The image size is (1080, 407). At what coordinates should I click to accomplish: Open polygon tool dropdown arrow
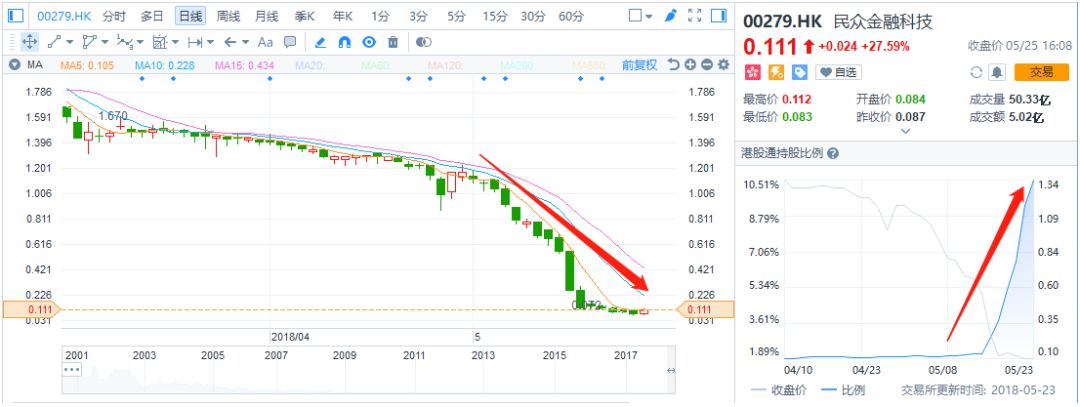[105, 43]
